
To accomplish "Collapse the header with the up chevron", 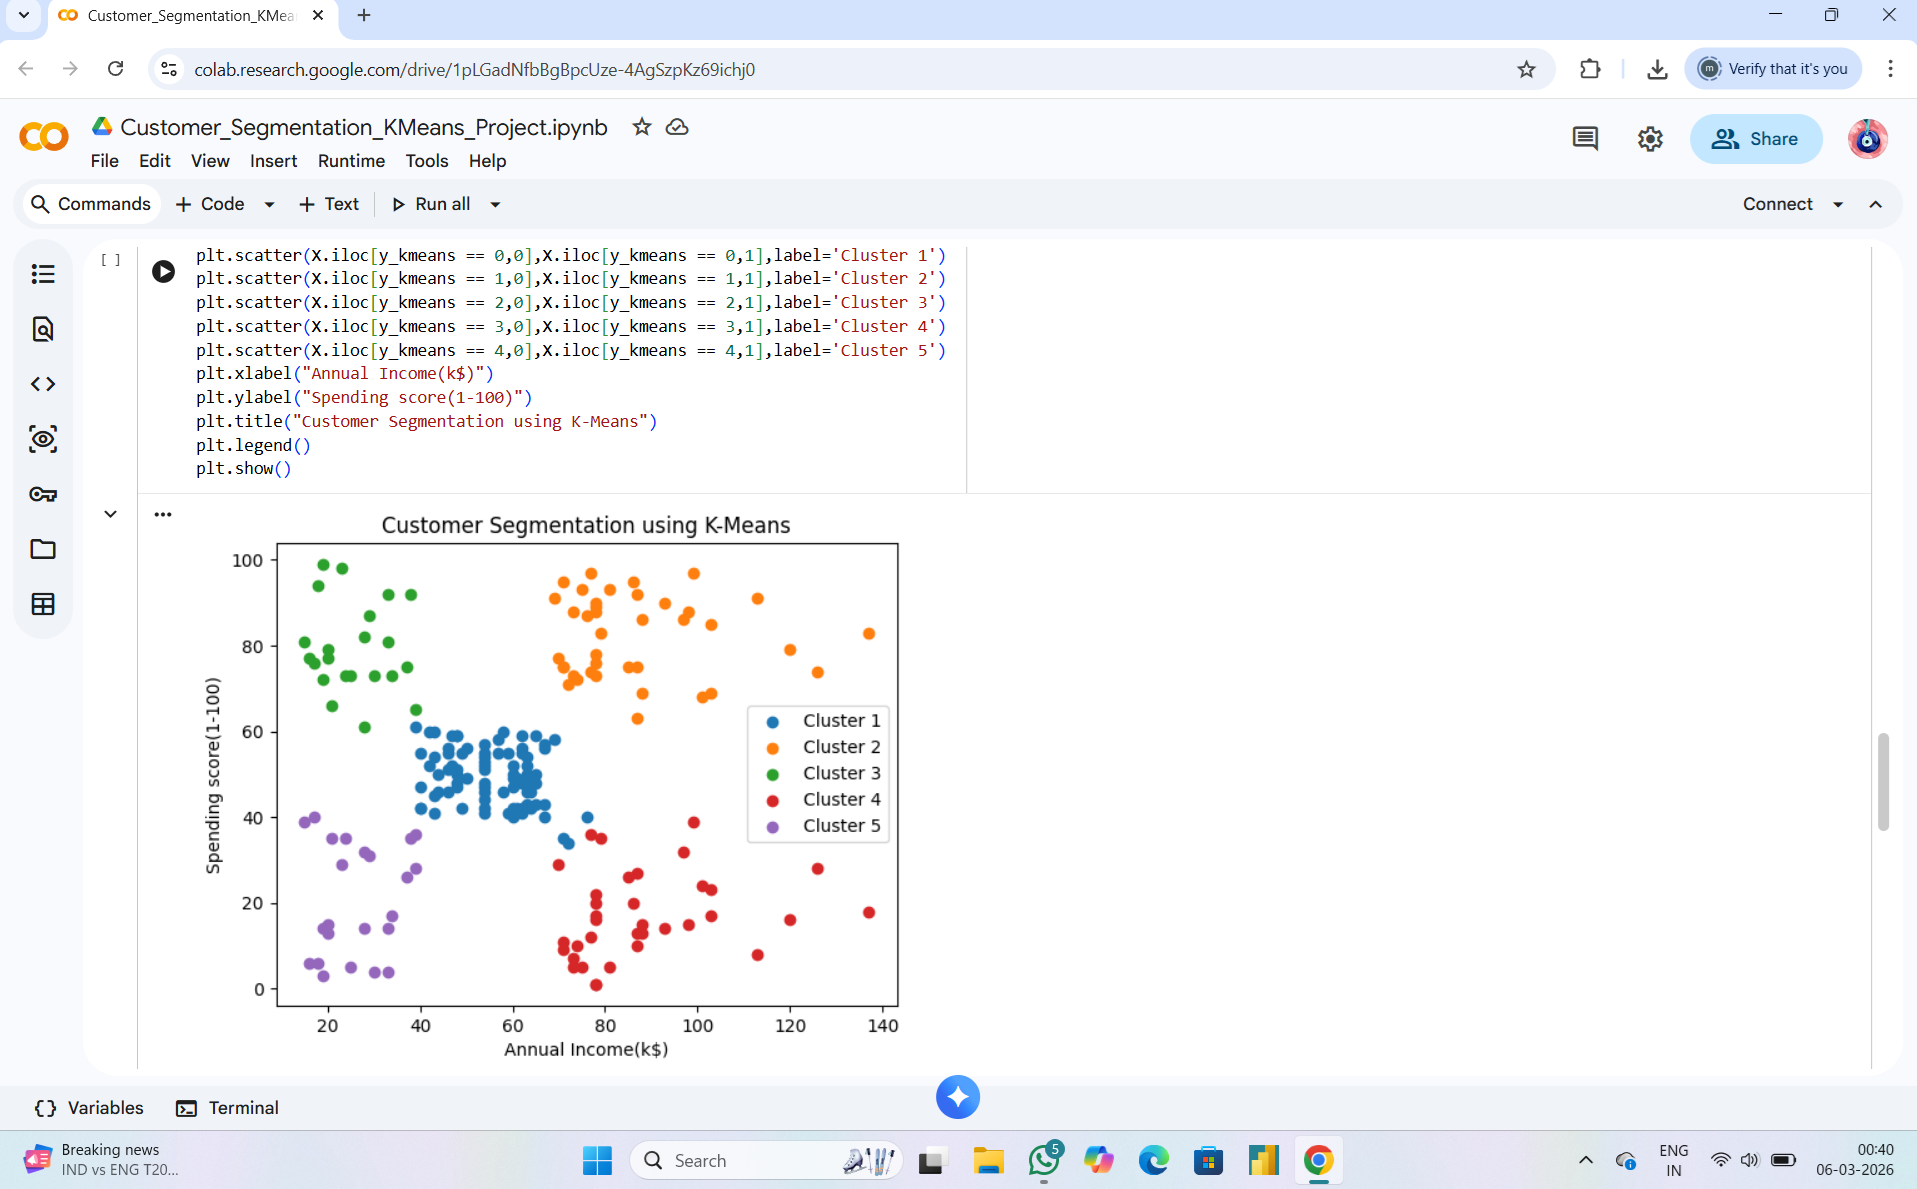I will (x=1876, y=204).
